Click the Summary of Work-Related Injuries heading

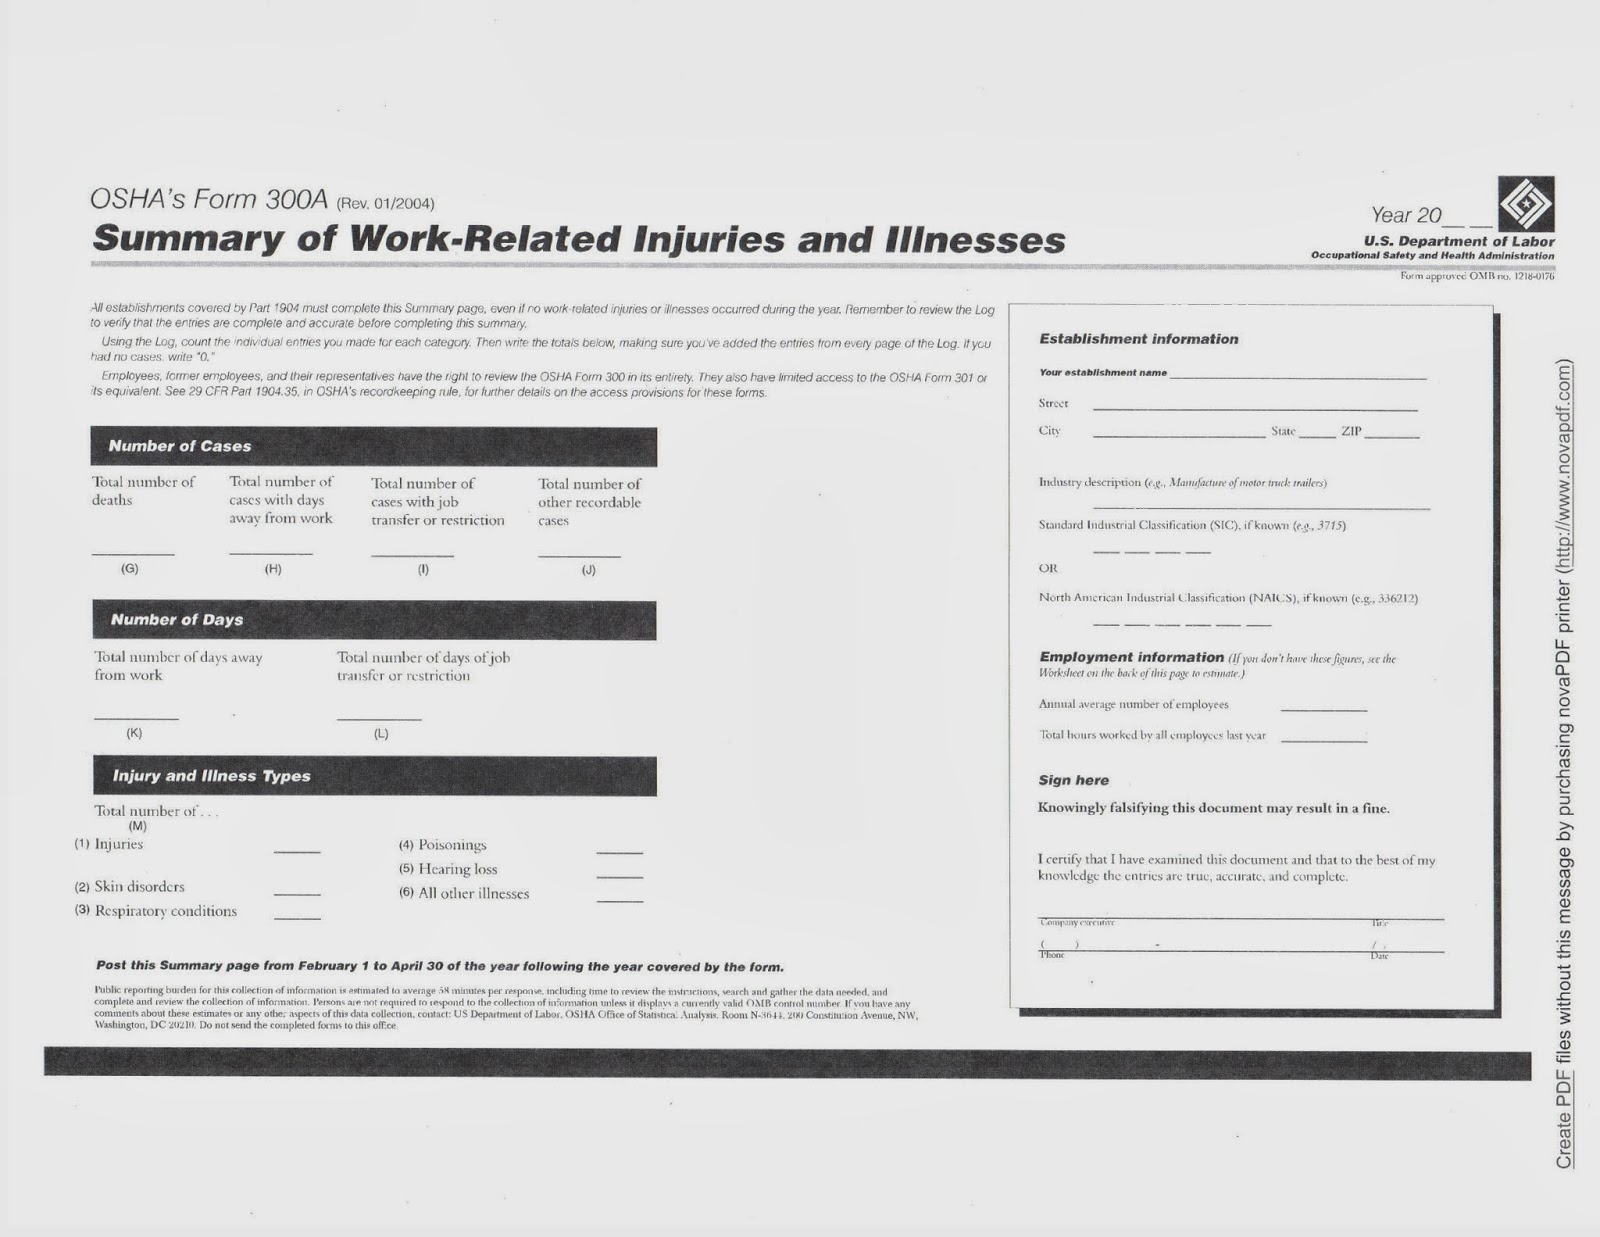(578, 240)
